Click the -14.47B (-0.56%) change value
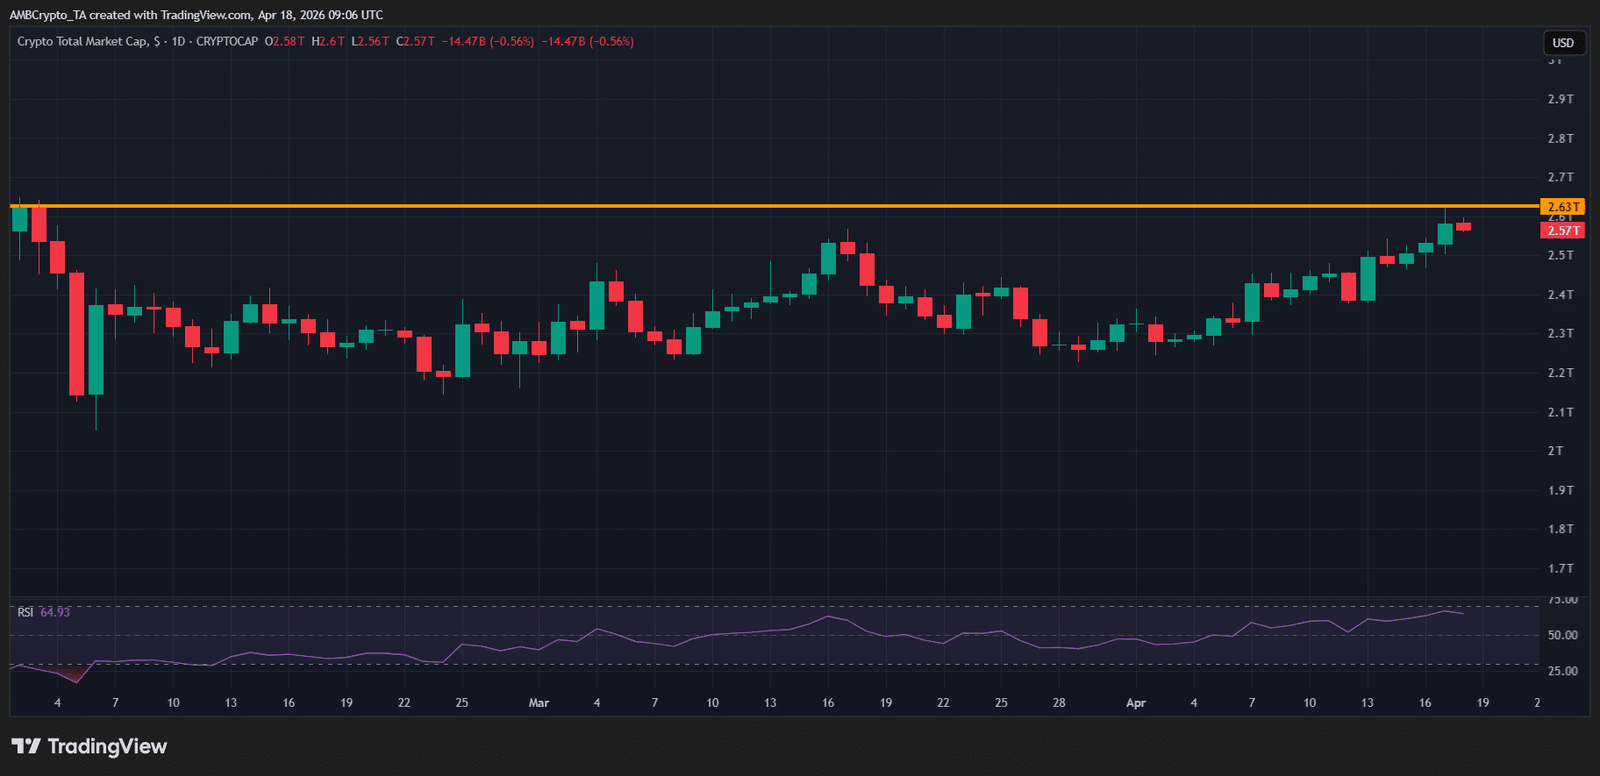Screen dimensions: 1600x776 point(489,42)
